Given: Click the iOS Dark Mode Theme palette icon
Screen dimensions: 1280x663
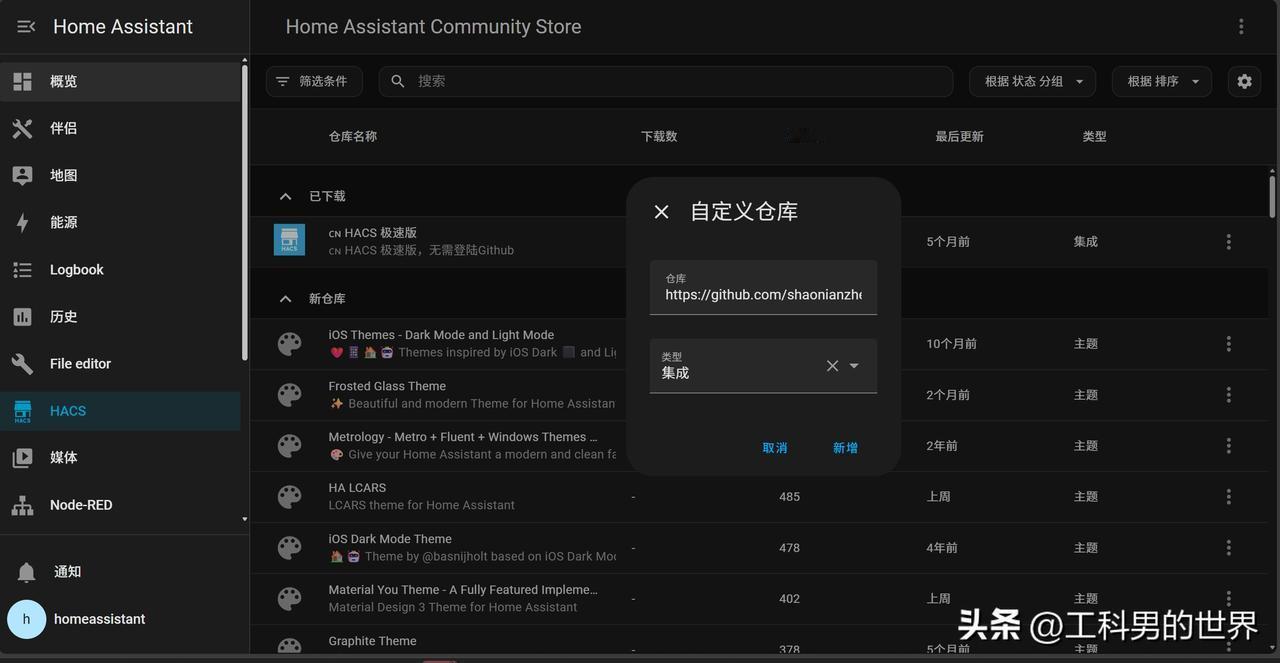Looking at the screenshot, I should tap(289, 548).
